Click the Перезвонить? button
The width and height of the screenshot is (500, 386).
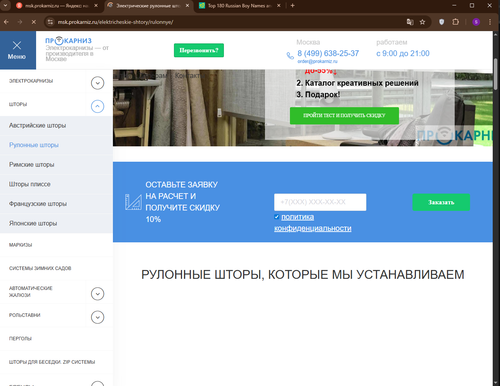199,50
